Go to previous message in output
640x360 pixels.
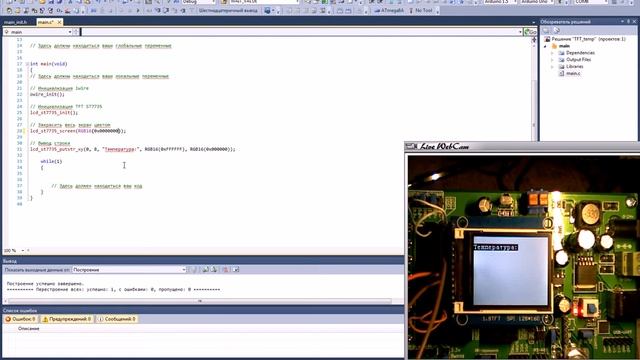205,270
